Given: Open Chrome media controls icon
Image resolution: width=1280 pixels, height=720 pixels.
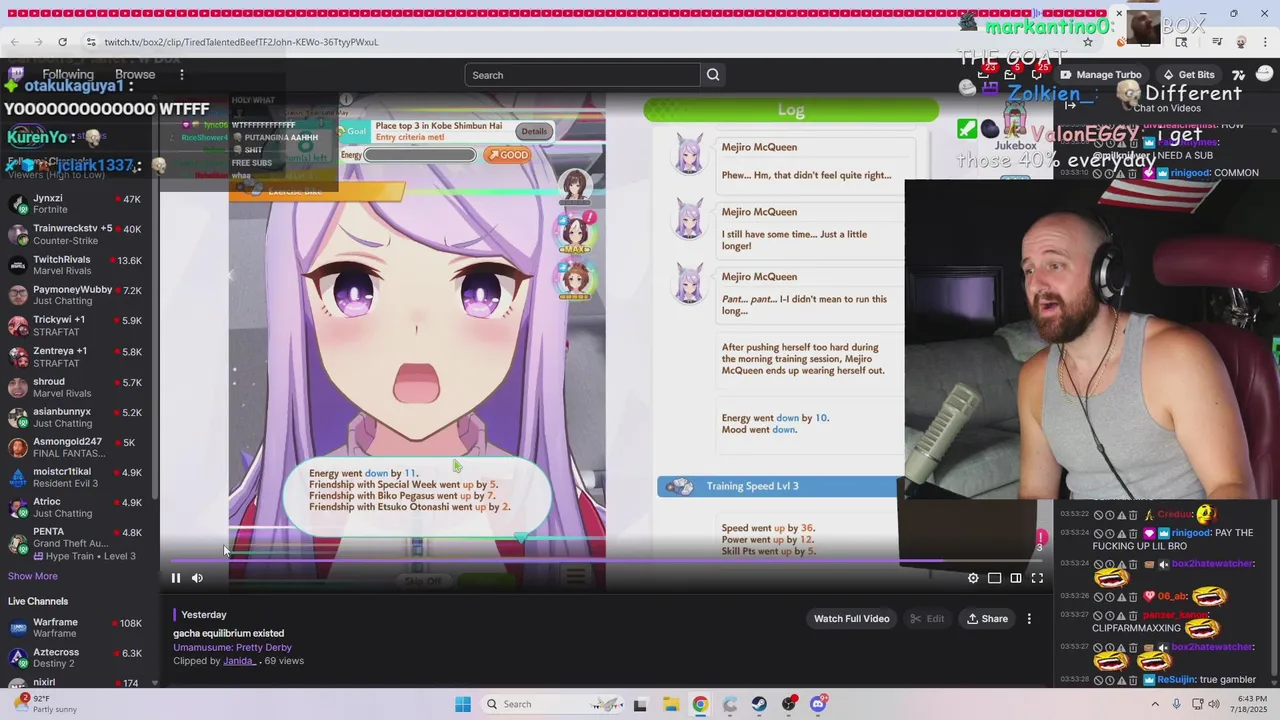Looking at the screenshot, I should (1217, 42).
